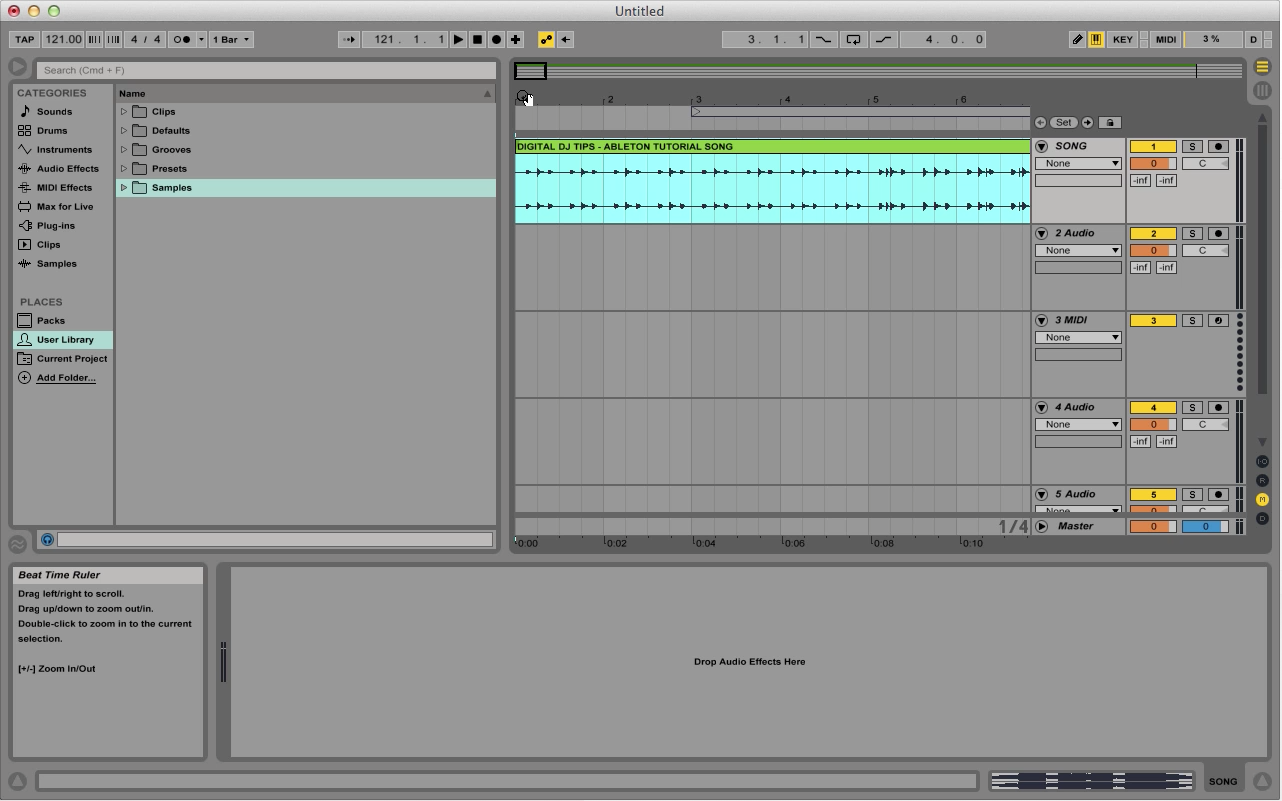The height and width of the screenshot is (801, 1282).
Task: Open the 1 Bar quantization dropdown
Action: point(231,40)
